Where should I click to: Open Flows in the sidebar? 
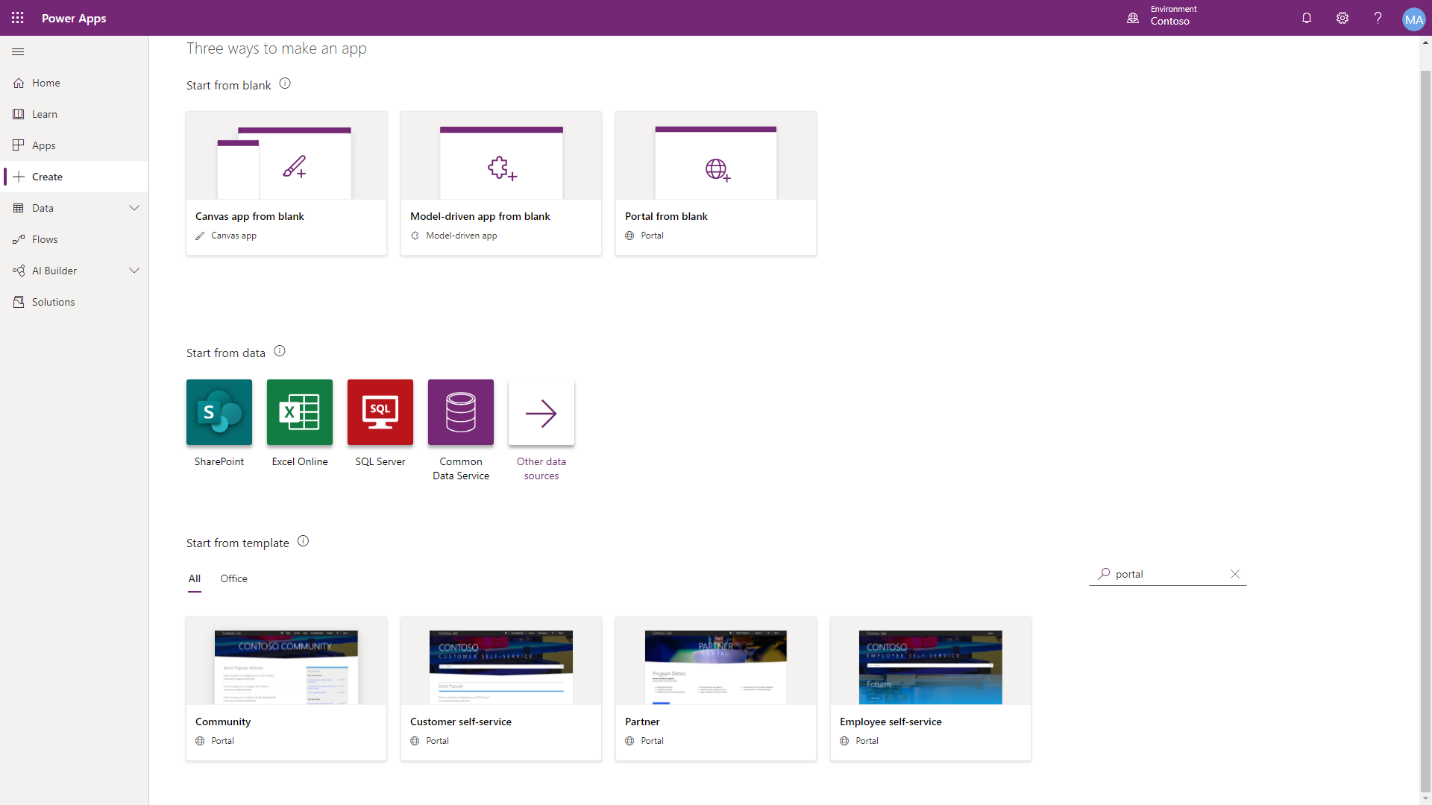(x=75, y=239)
